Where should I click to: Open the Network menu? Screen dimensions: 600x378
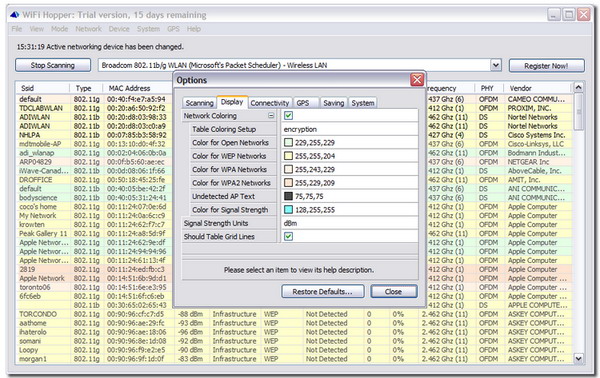[88, 29]
